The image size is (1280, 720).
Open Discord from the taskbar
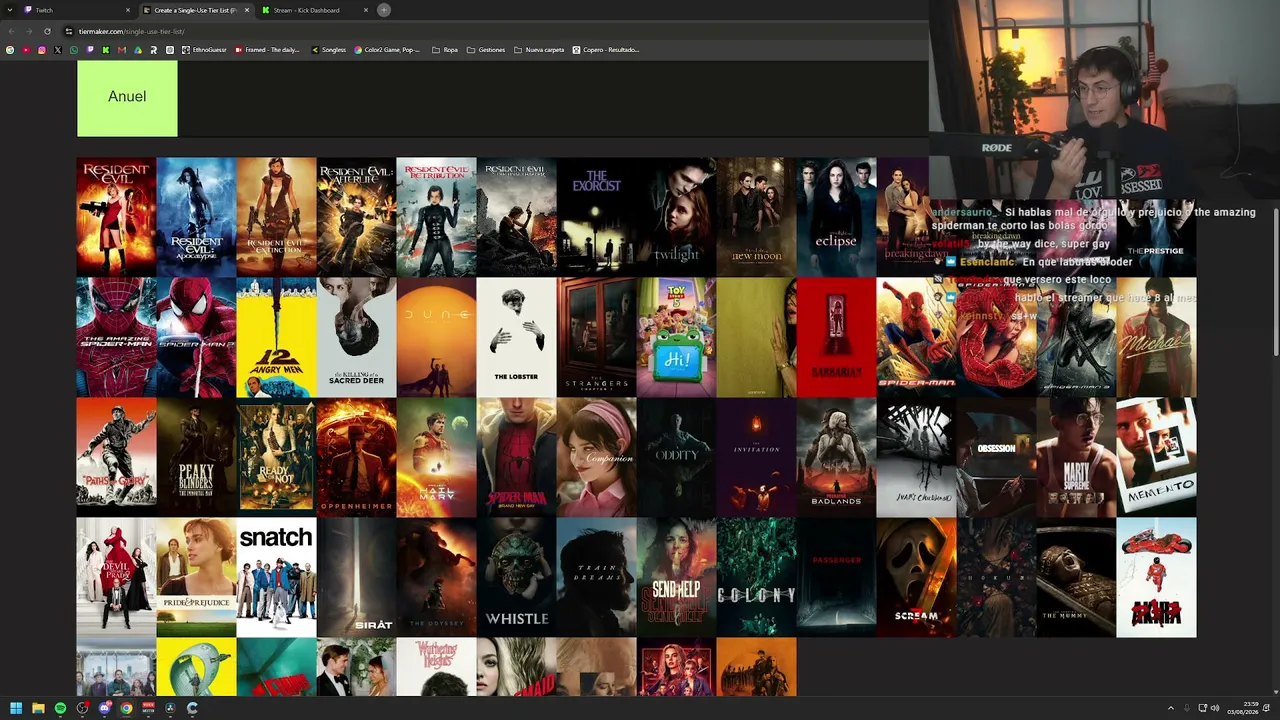click(104, 708)
